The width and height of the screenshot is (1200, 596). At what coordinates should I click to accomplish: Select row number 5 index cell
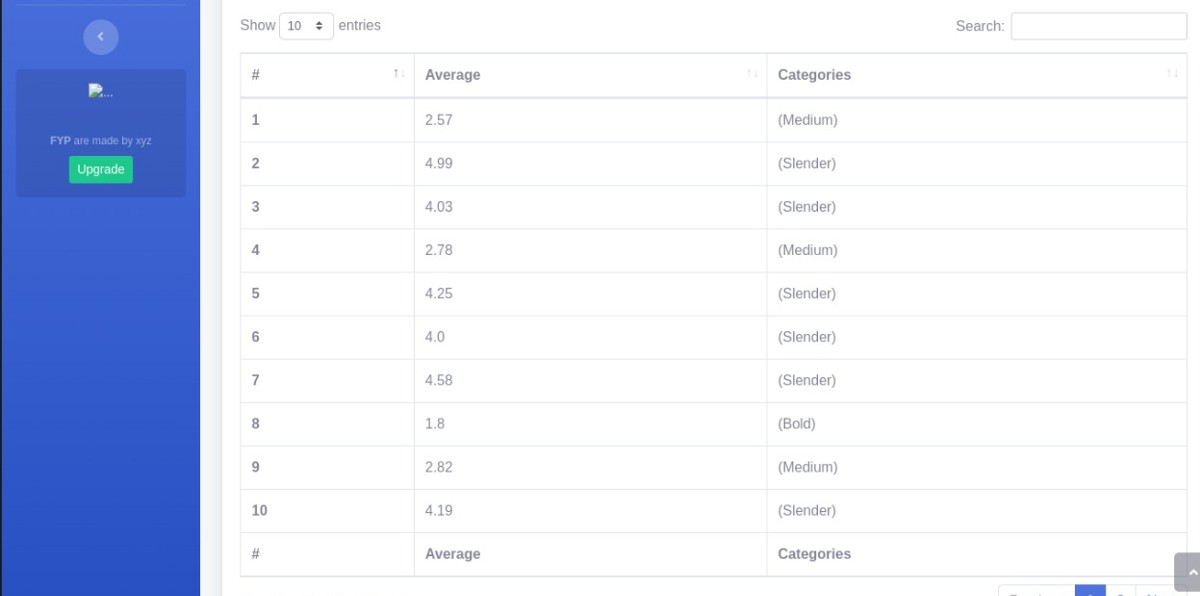[x=256, y=294]
